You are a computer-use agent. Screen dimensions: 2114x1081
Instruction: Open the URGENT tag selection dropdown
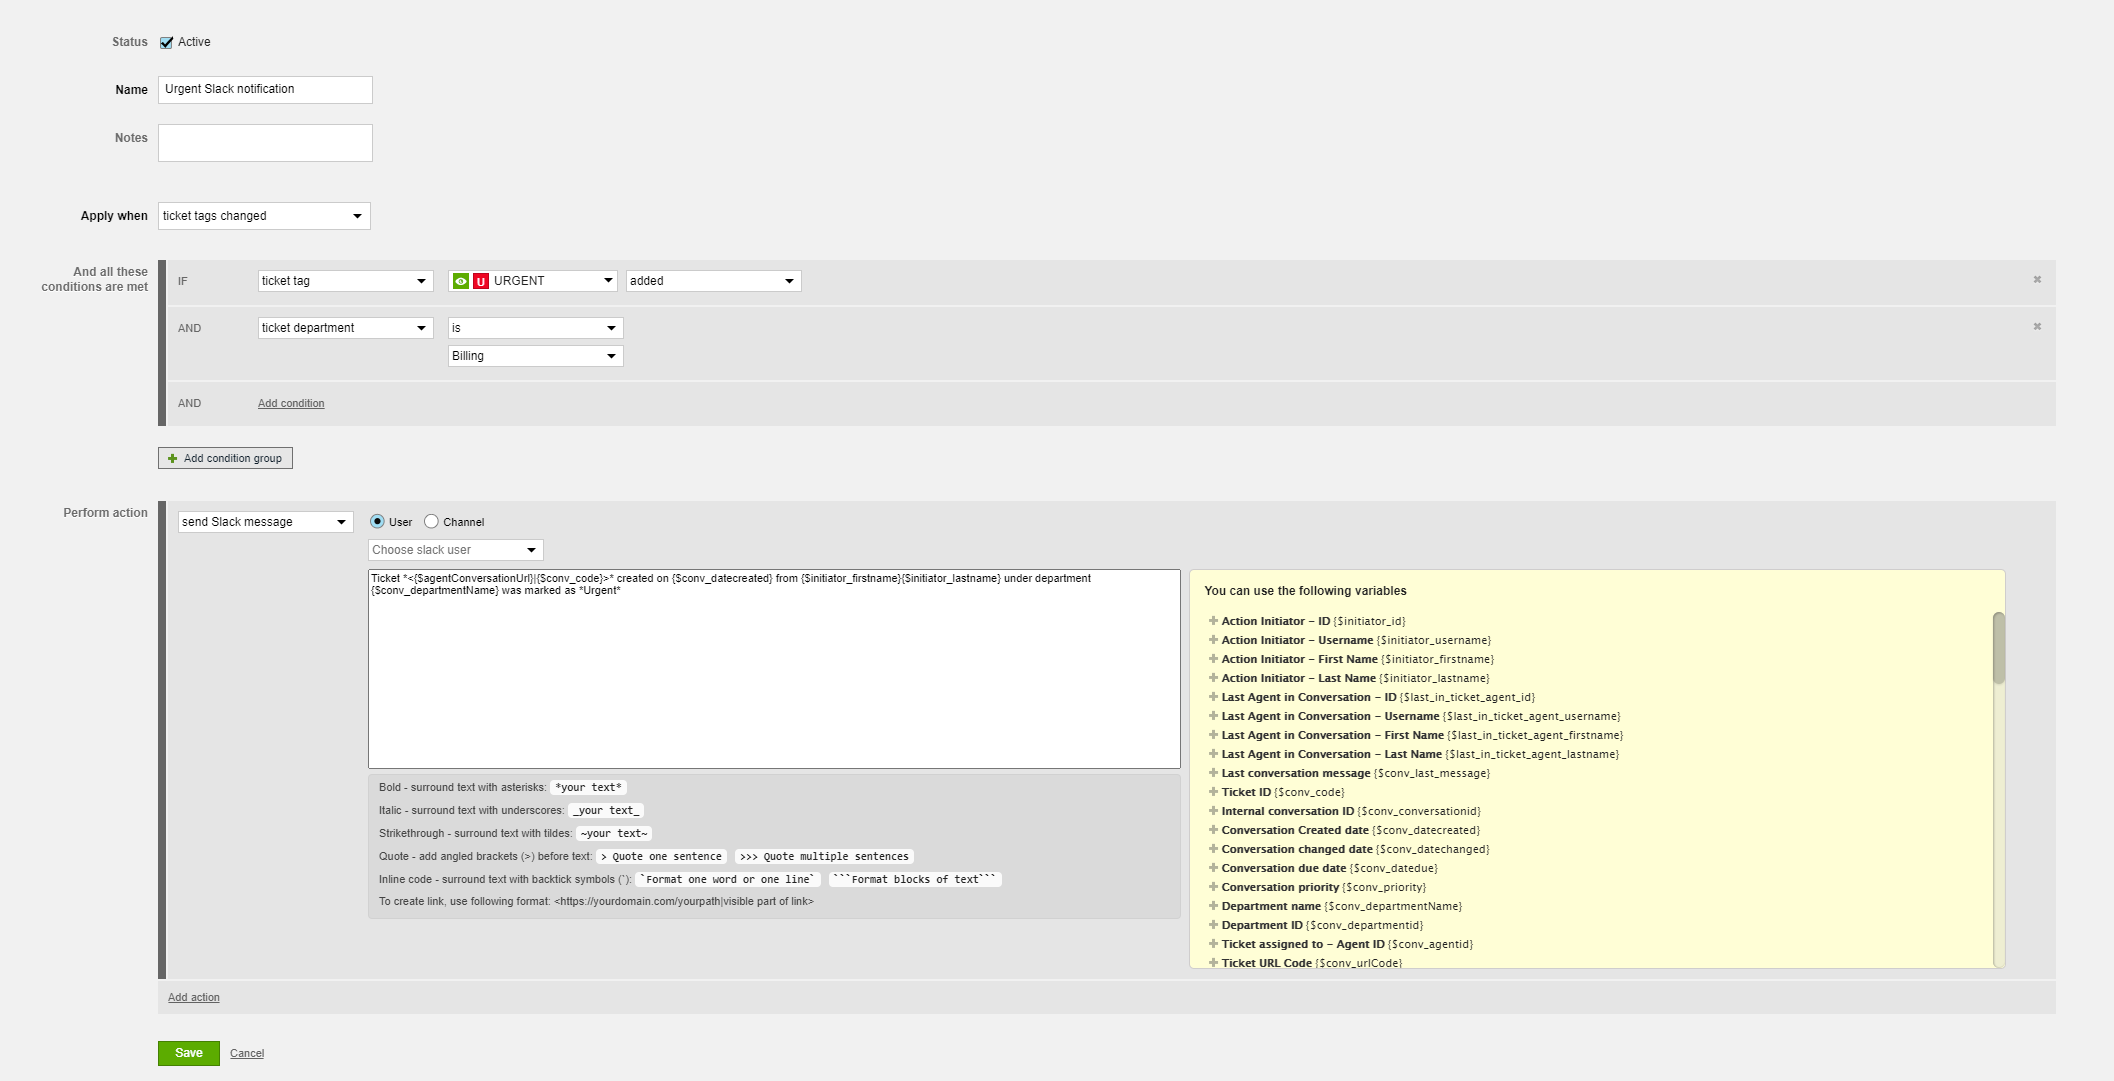click(x=533, y=281)
